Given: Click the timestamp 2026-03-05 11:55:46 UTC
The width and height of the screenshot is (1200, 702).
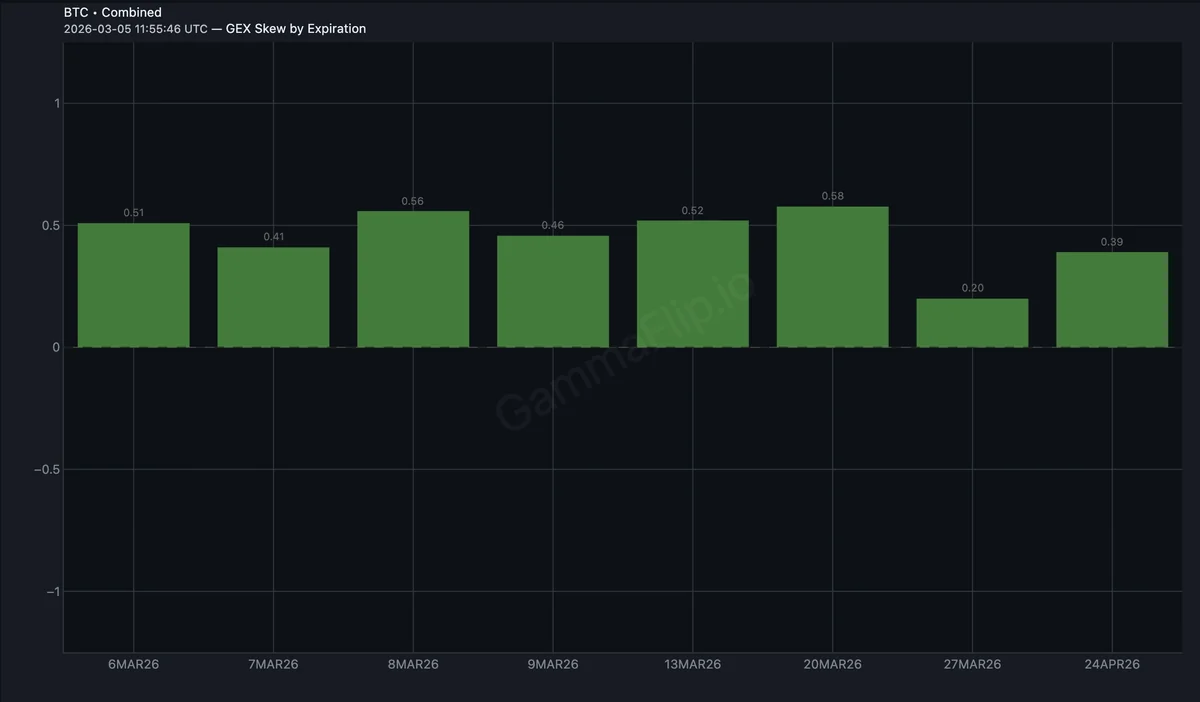Looking at the screenshot, I should tap(138, 28).
